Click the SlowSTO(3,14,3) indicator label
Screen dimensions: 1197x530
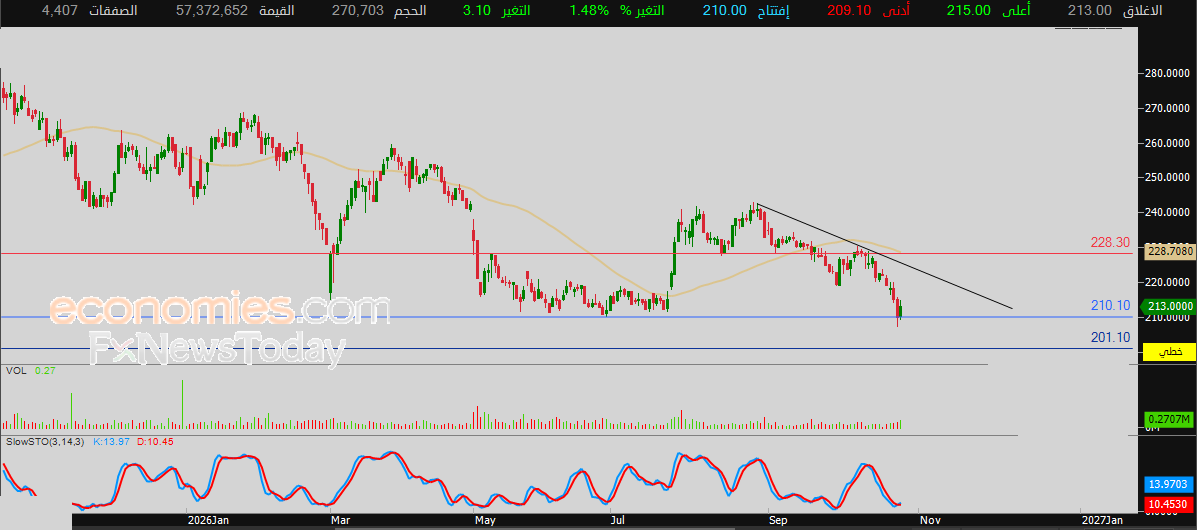point(46,441)
